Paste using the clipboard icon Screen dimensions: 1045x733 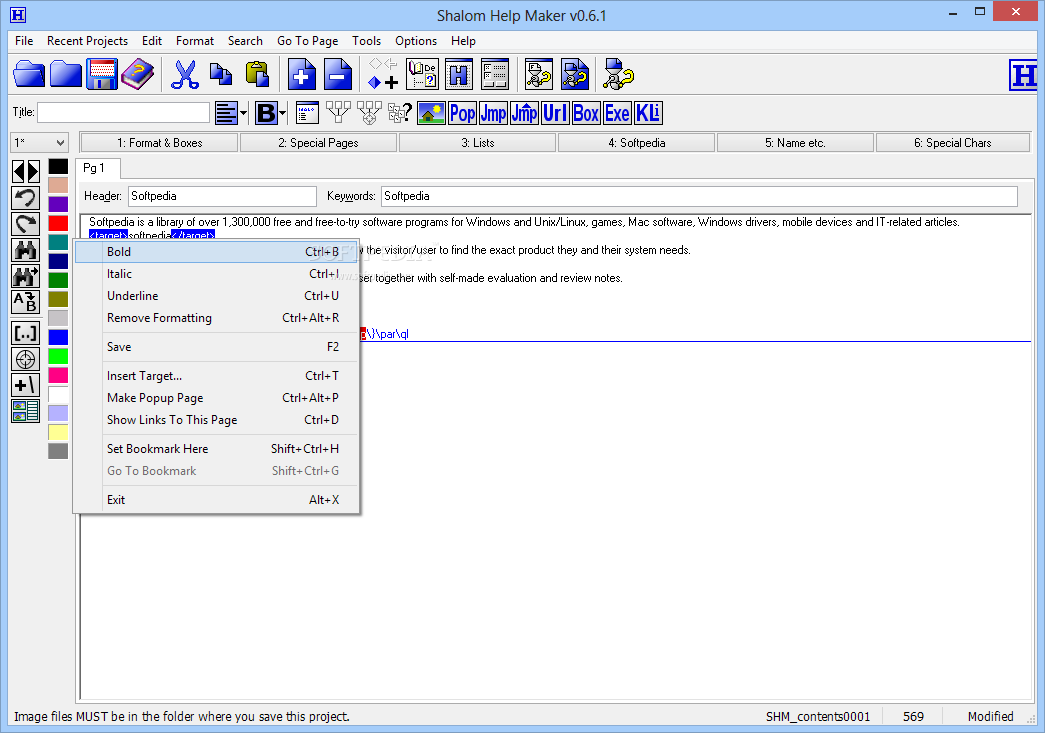[x=257, y=74]
